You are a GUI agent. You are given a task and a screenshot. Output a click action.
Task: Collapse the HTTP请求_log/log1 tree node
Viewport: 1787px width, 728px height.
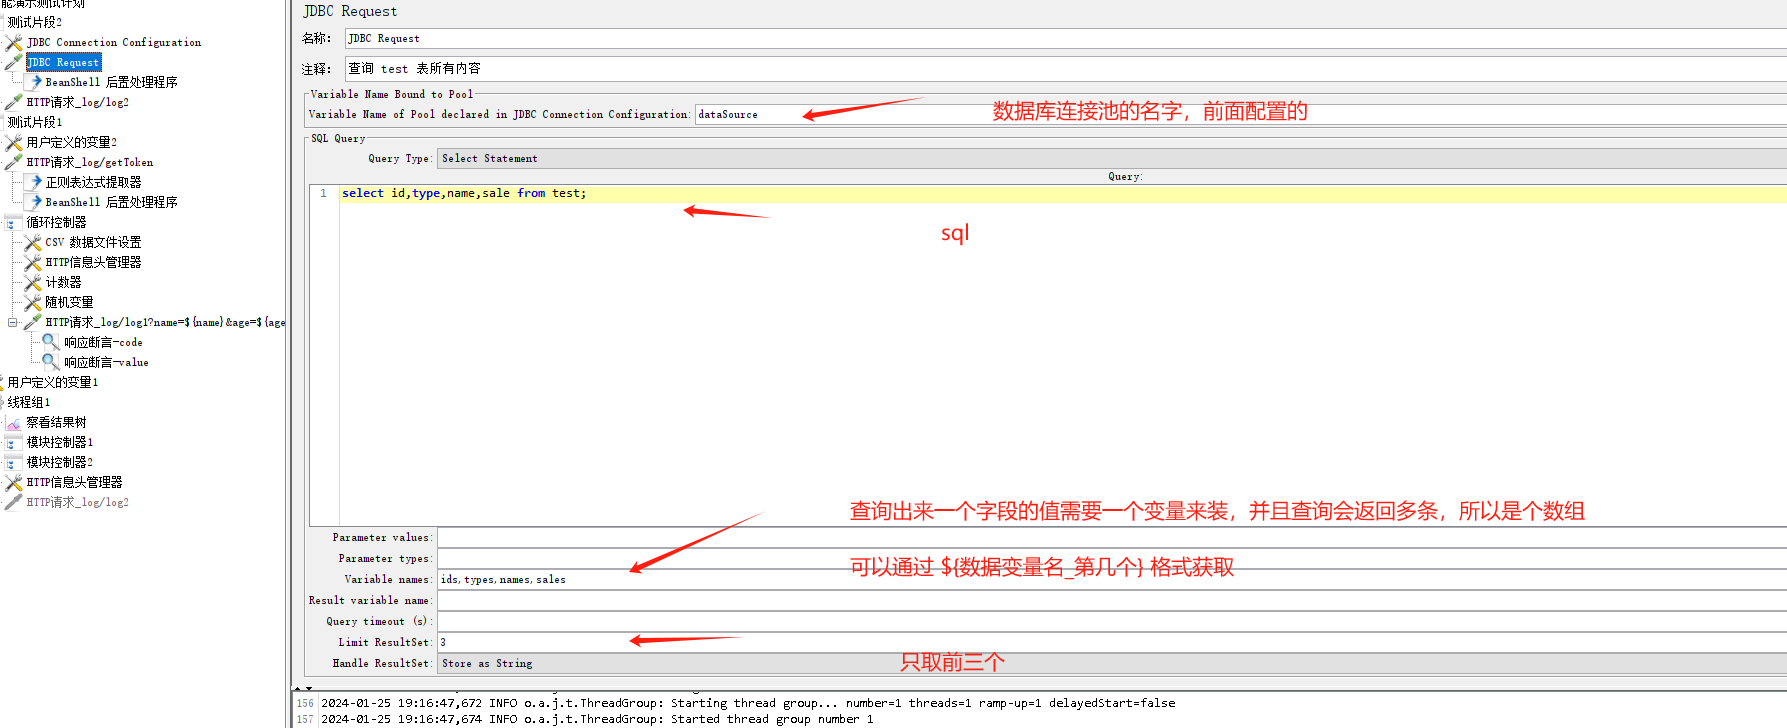(12, 322)
